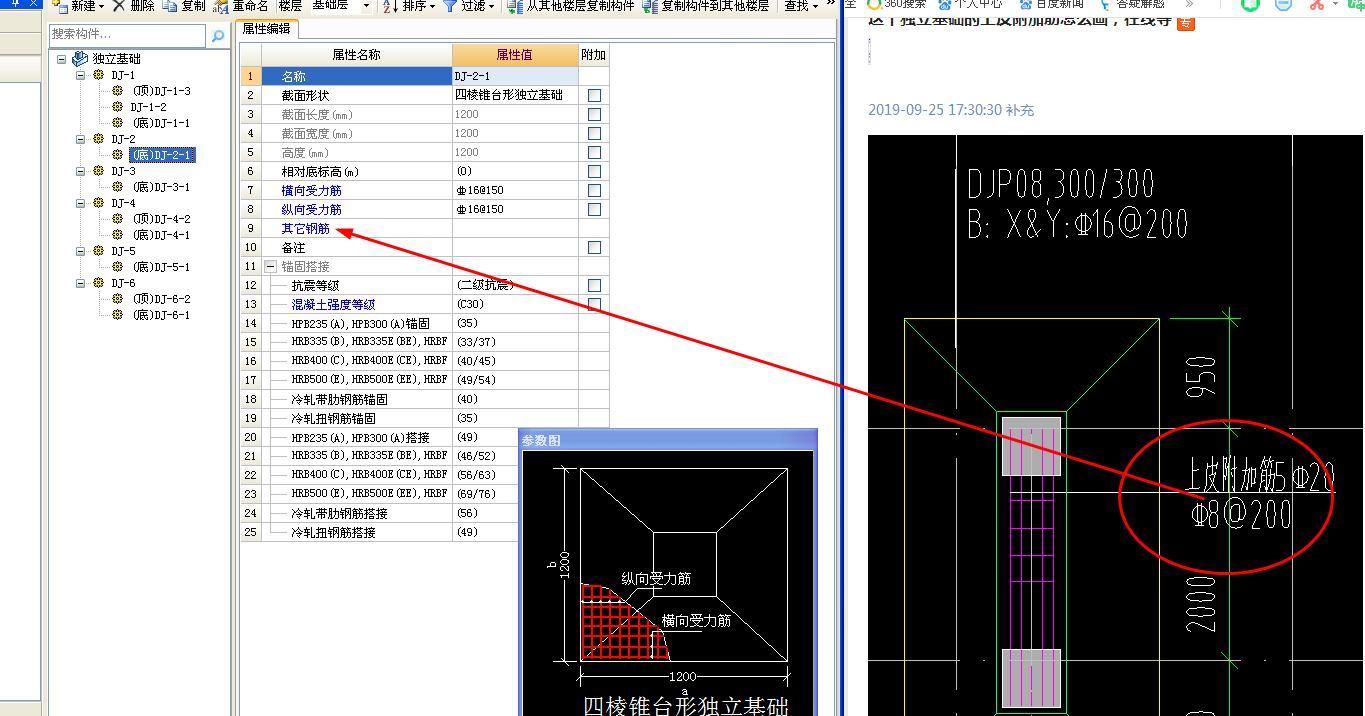Tick the 附加 checkbox for 相对底标高
Screen dimensions: 1365x716
pyautogui.click(x=594, y=171)
